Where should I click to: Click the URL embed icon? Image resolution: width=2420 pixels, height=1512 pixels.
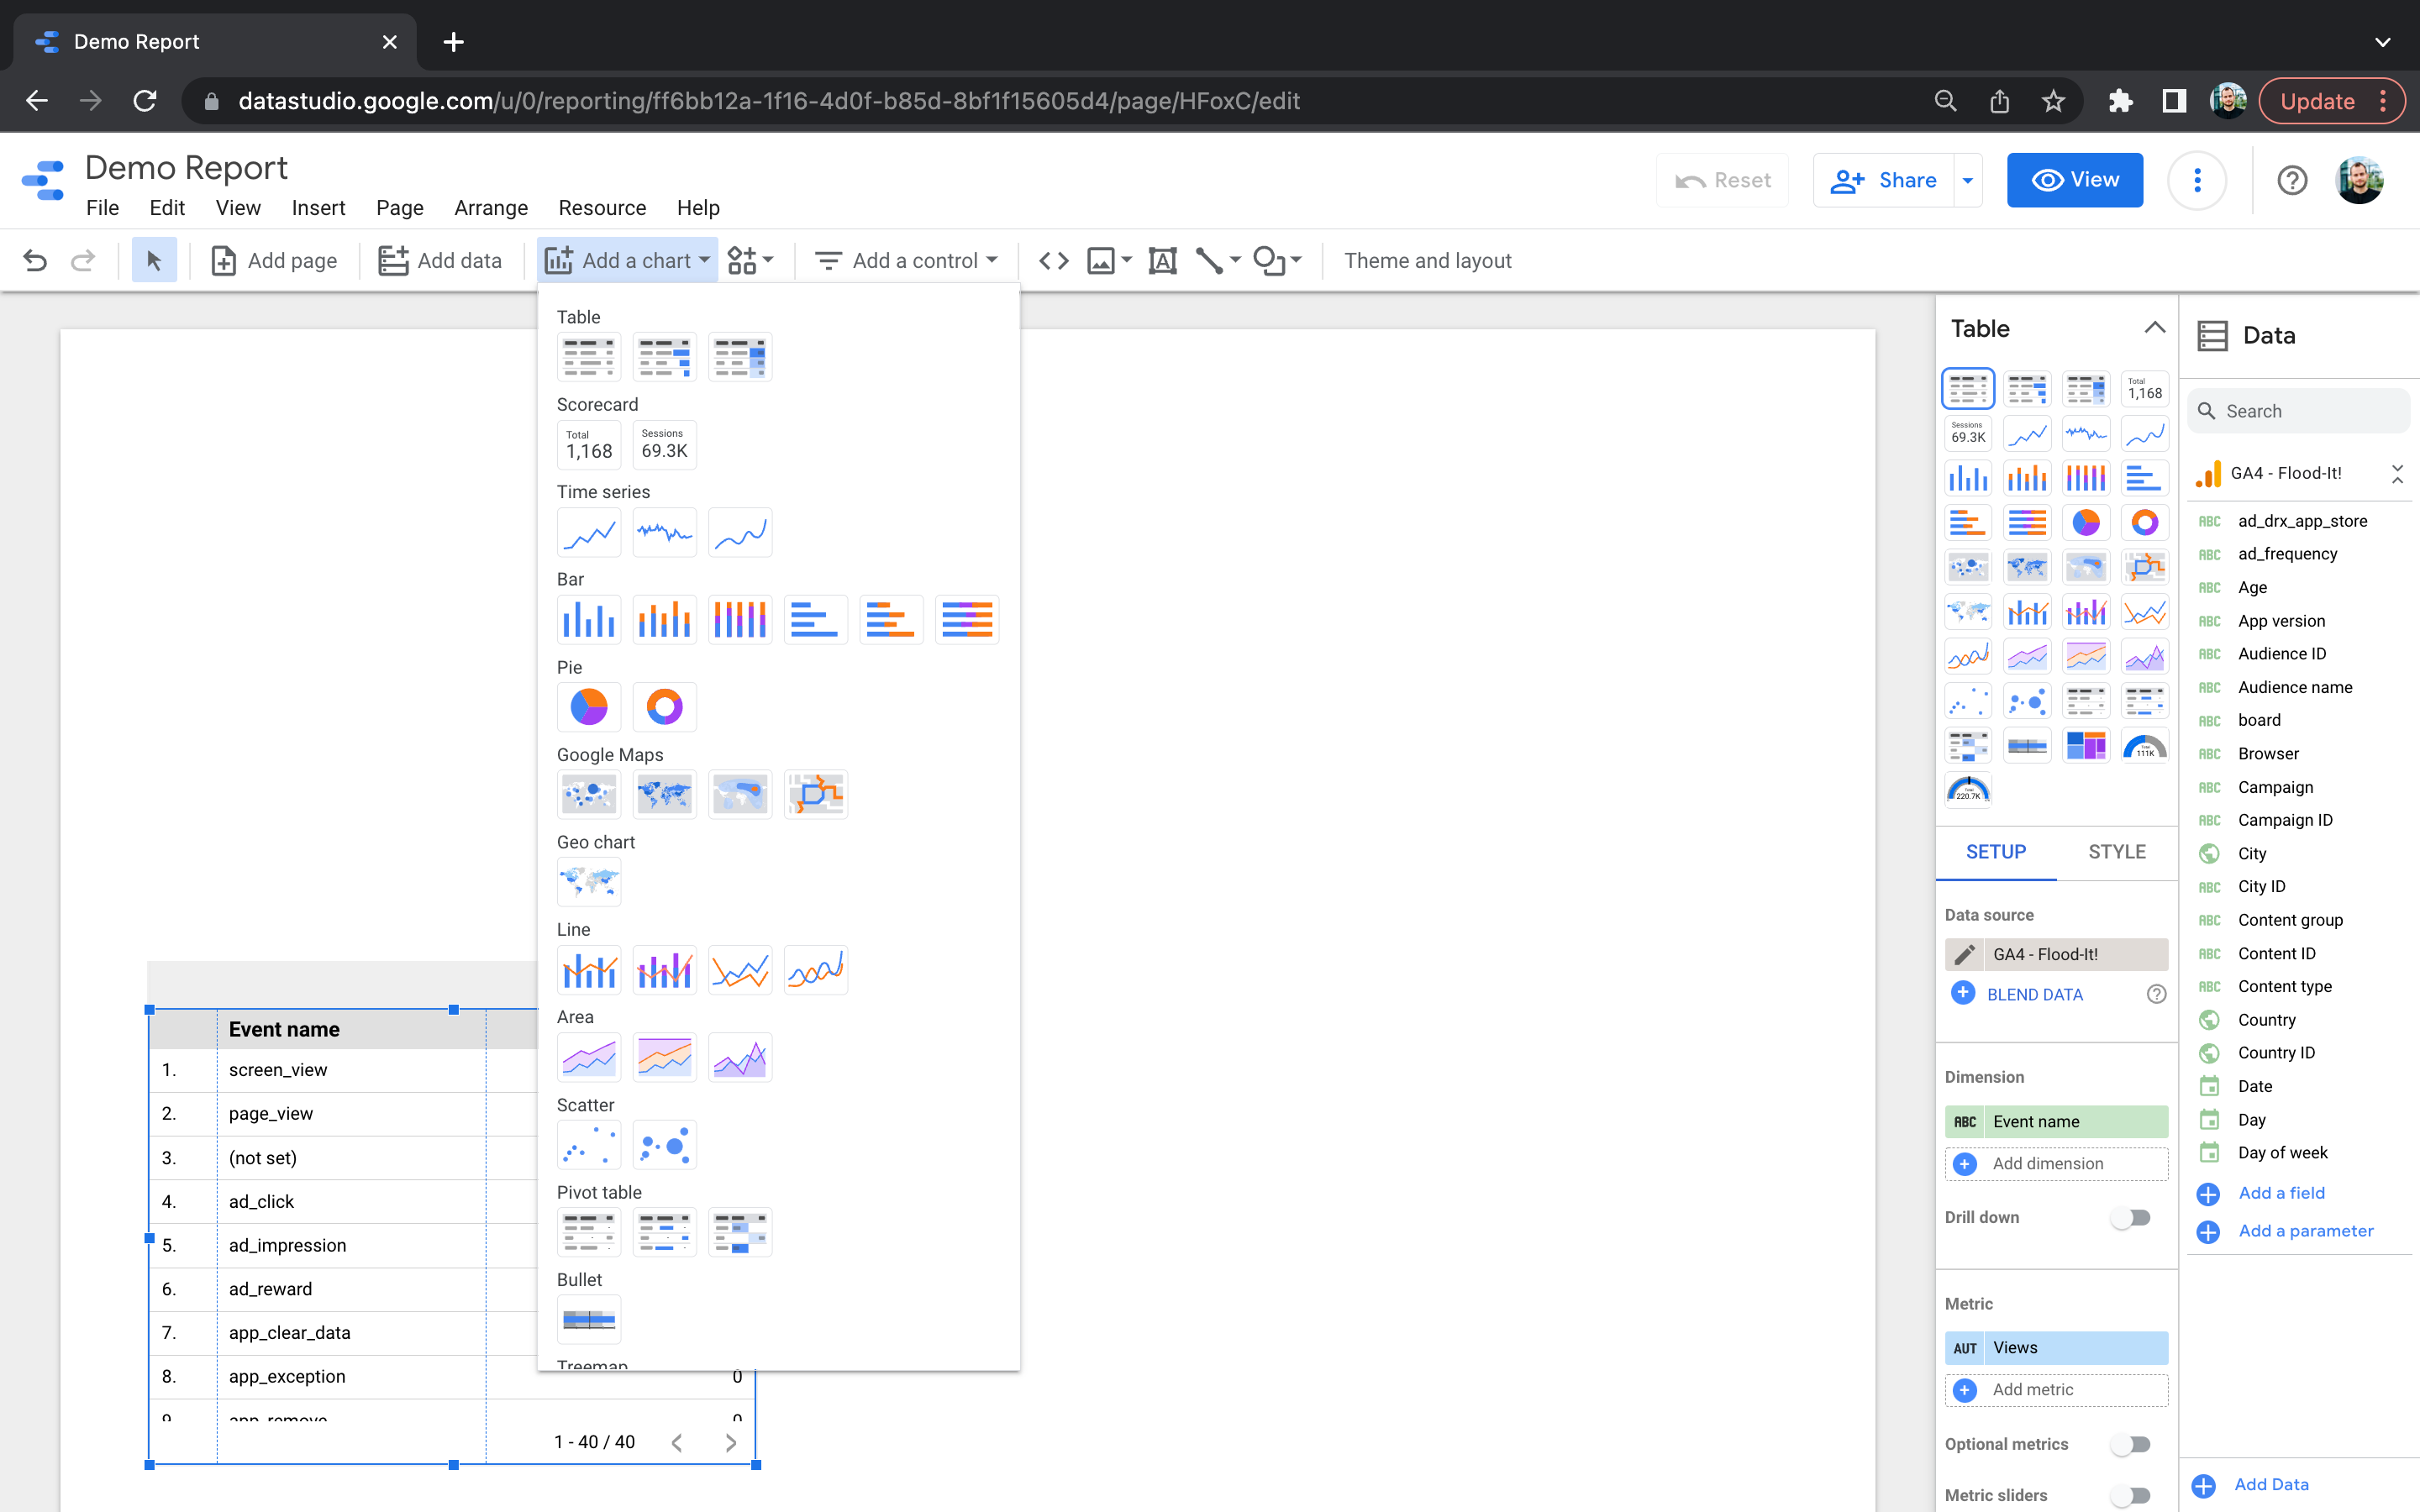tap(1053, 261)
